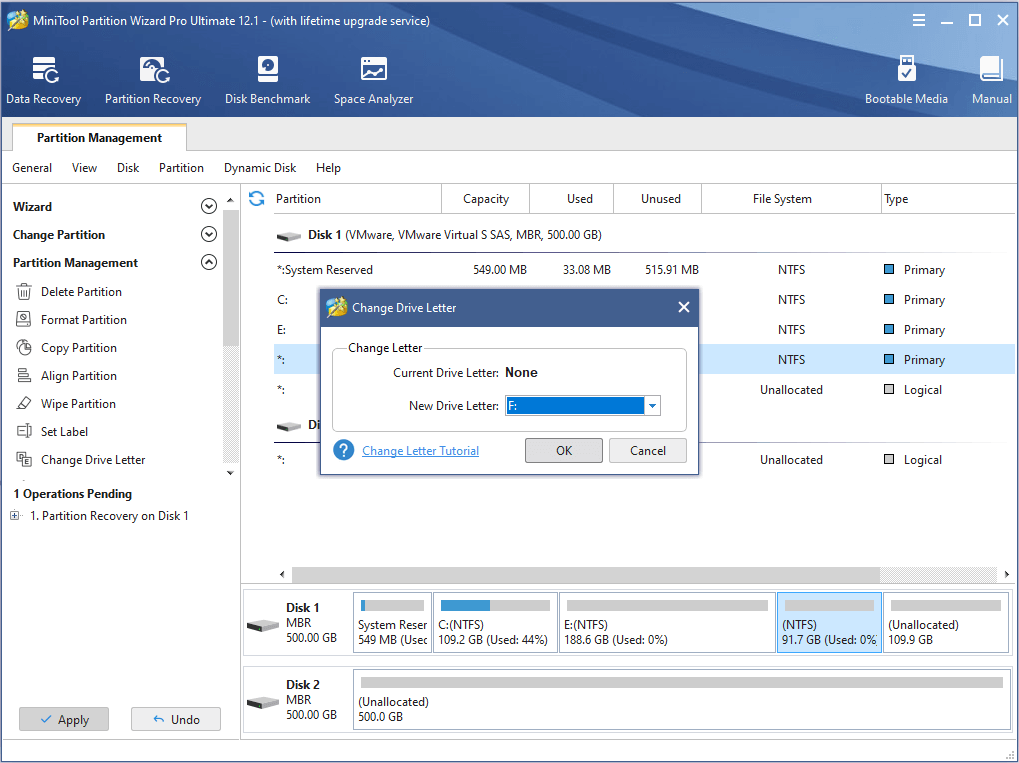Click the Disk 2 drive icon in disk map
This screenshot has height=763, width=1019.
coord(263,703)
